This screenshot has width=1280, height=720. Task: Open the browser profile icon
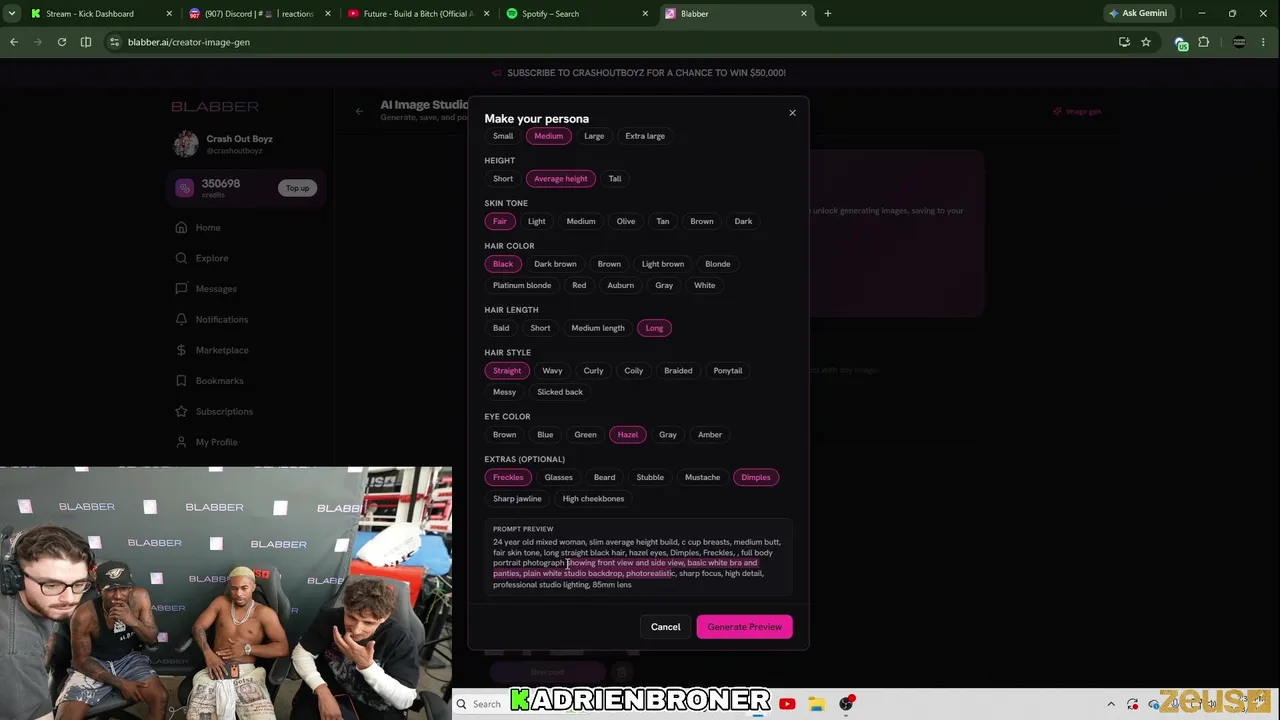(x=1239, y=42)
